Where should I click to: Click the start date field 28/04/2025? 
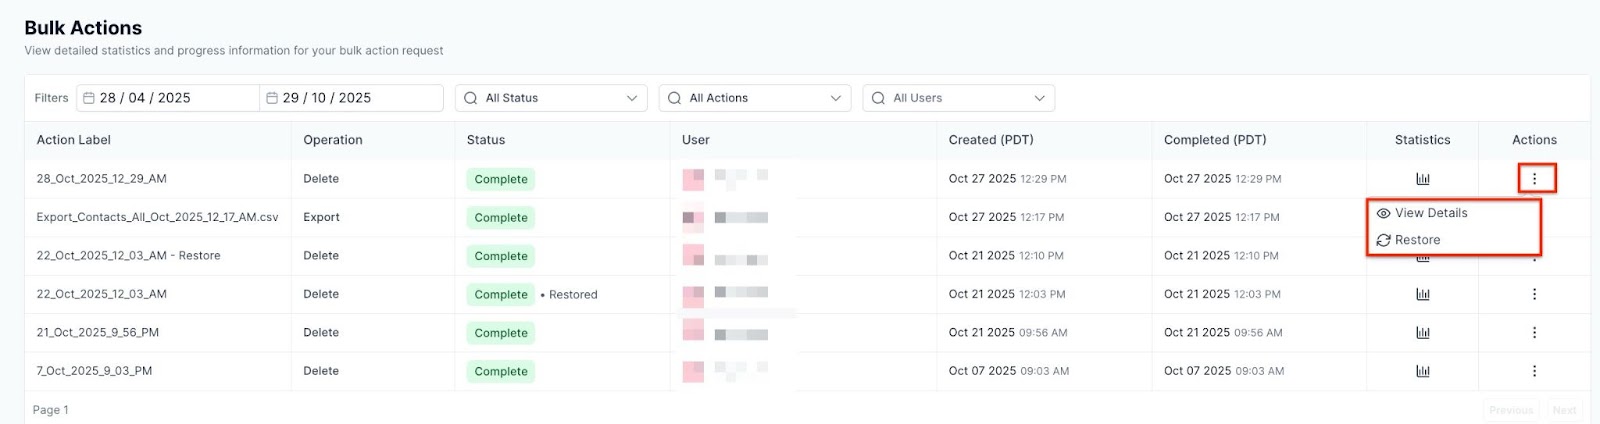point(167,98)
